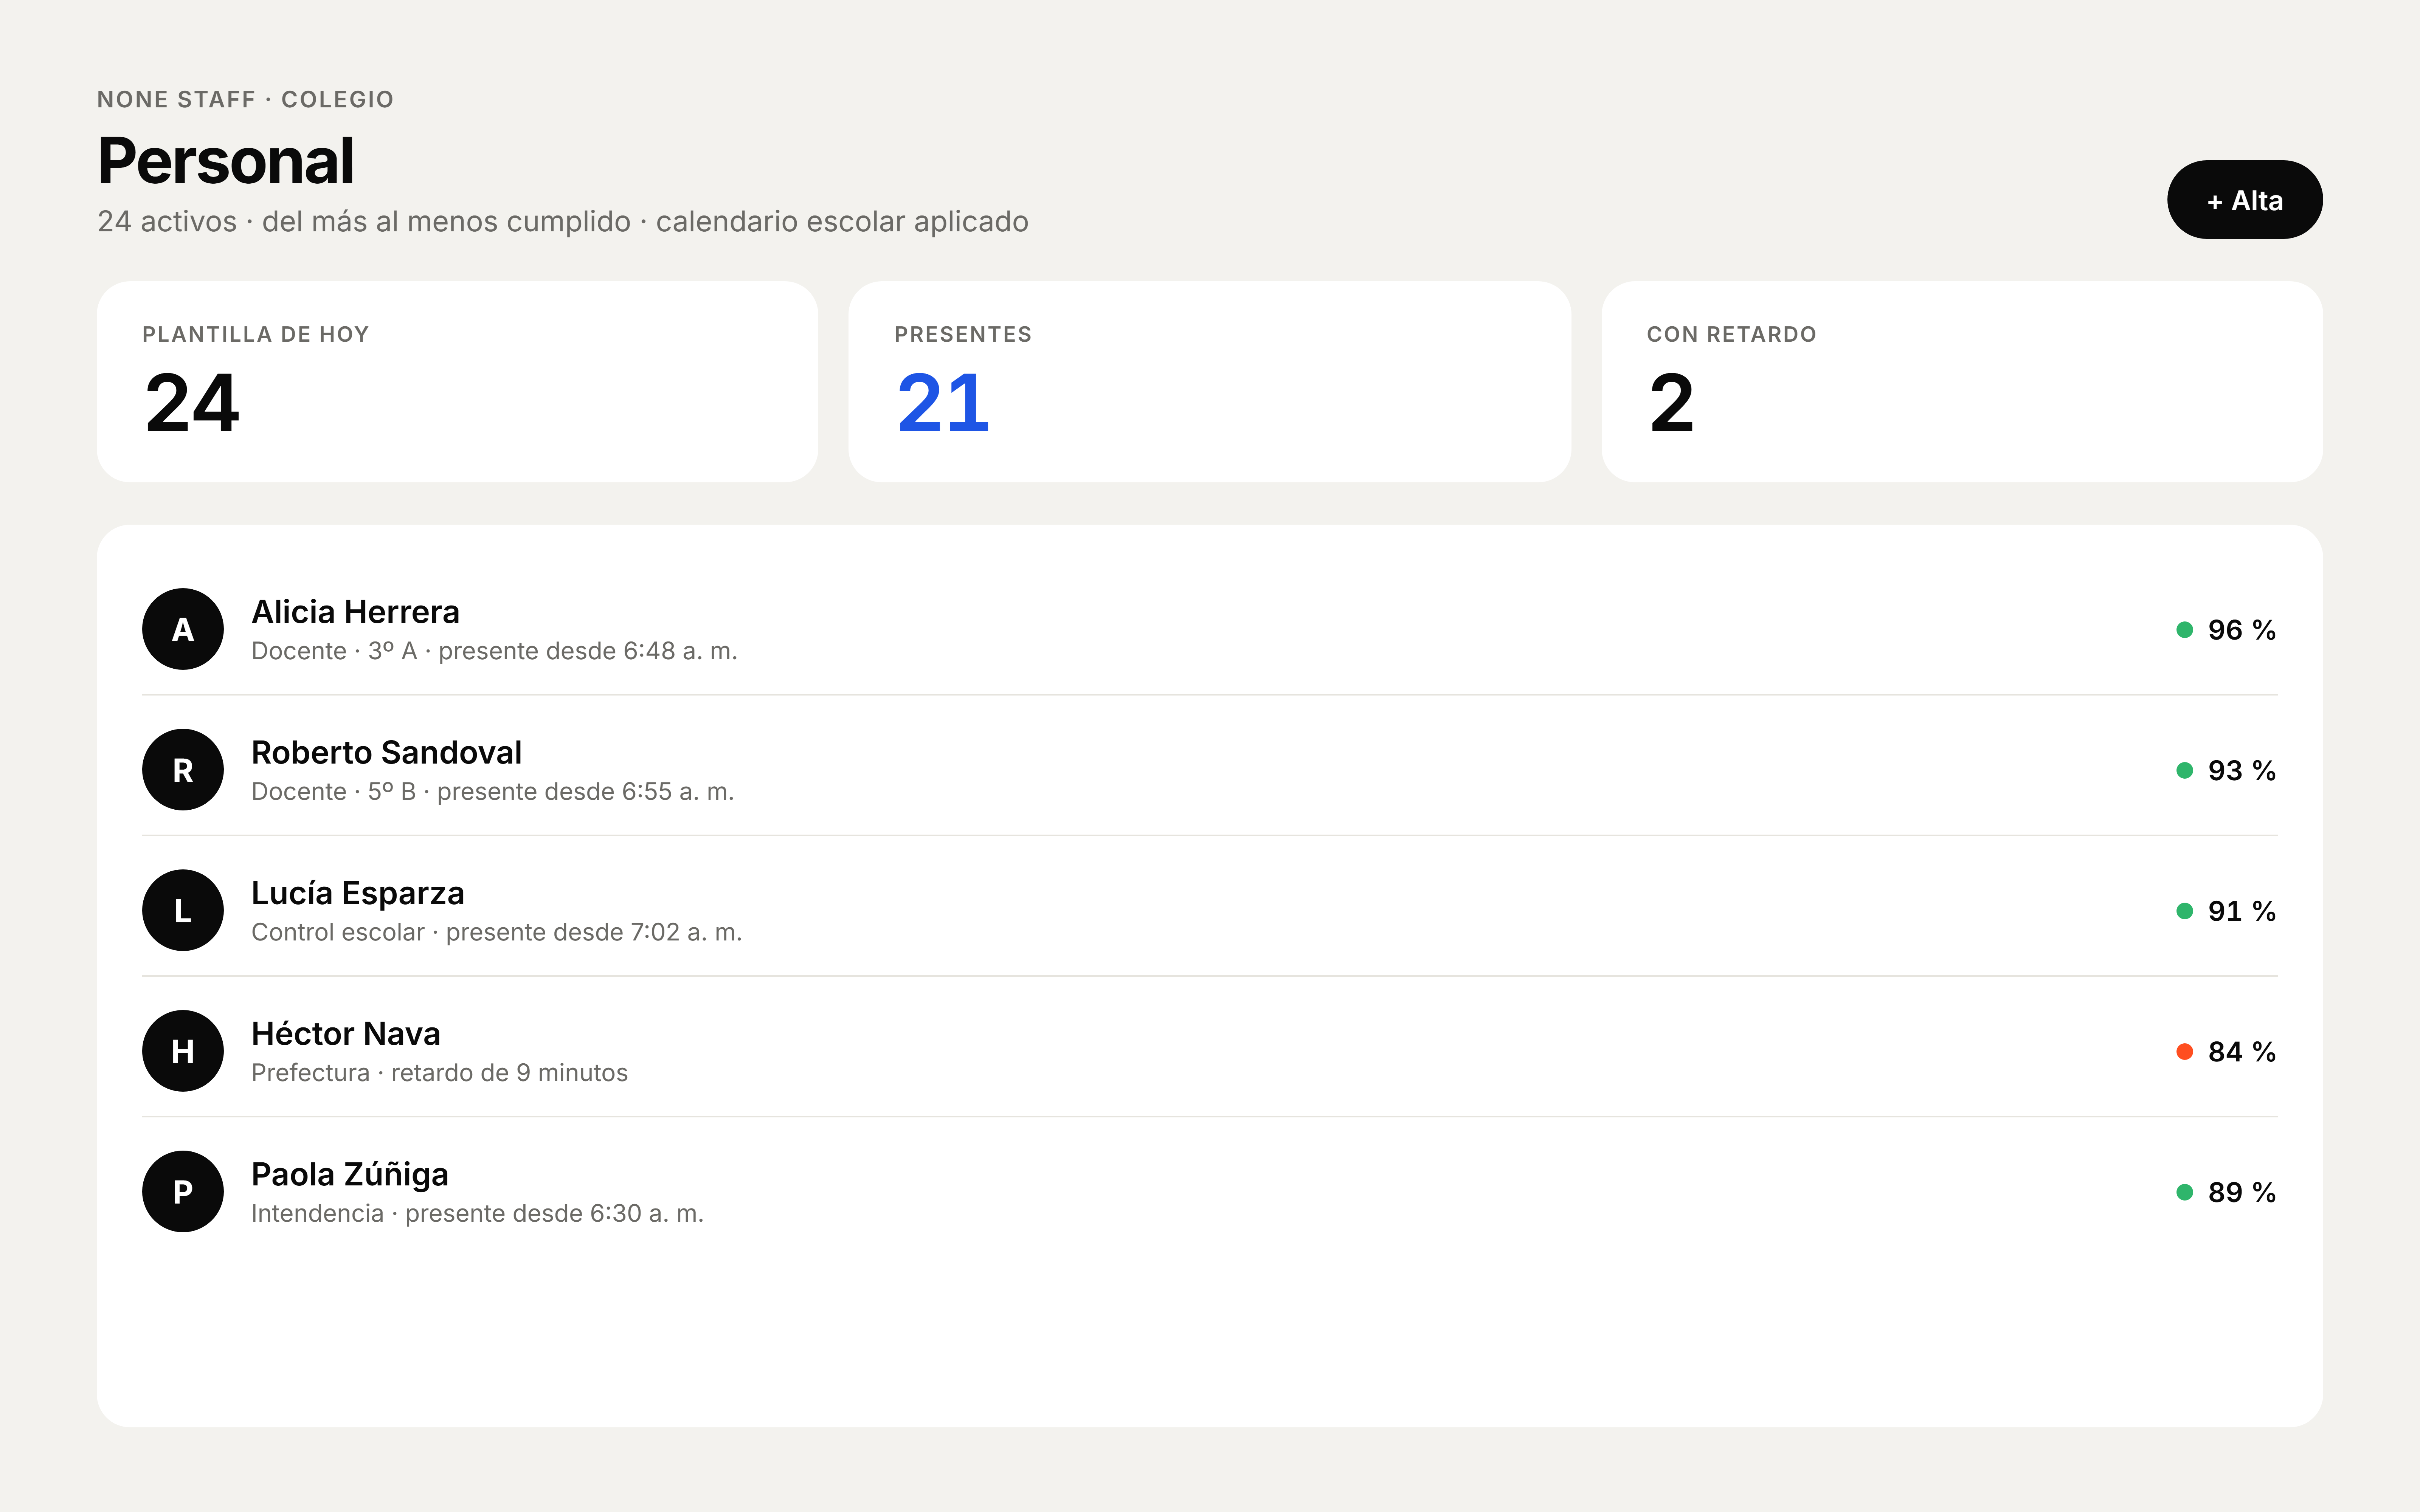2420x1512 pixels.
Task: Open the Plantilla de hoy card
Action: (457, 382)
